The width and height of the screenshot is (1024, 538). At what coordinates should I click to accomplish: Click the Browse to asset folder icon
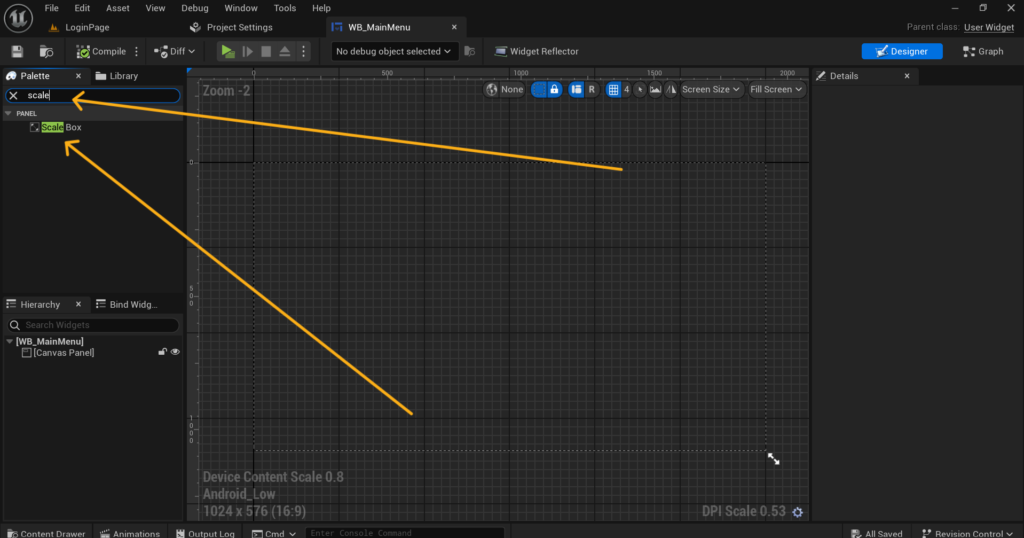coord(46,51)
